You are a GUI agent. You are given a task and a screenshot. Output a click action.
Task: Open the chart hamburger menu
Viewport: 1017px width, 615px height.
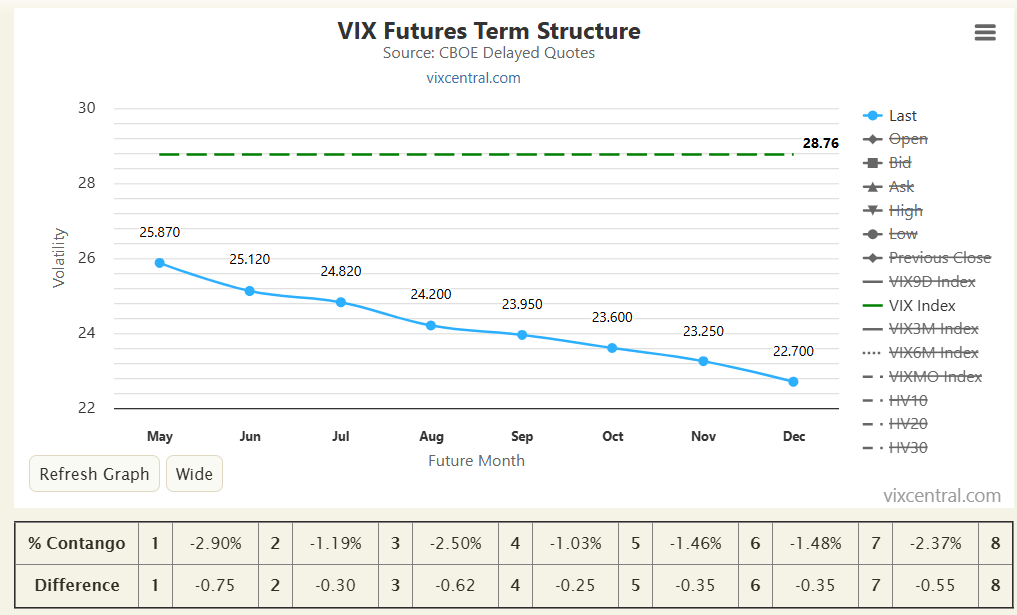[985, 32]
